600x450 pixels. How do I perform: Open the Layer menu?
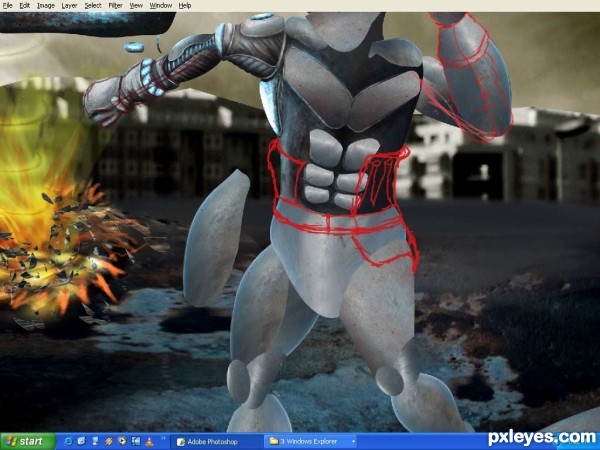tap(69, 6)
